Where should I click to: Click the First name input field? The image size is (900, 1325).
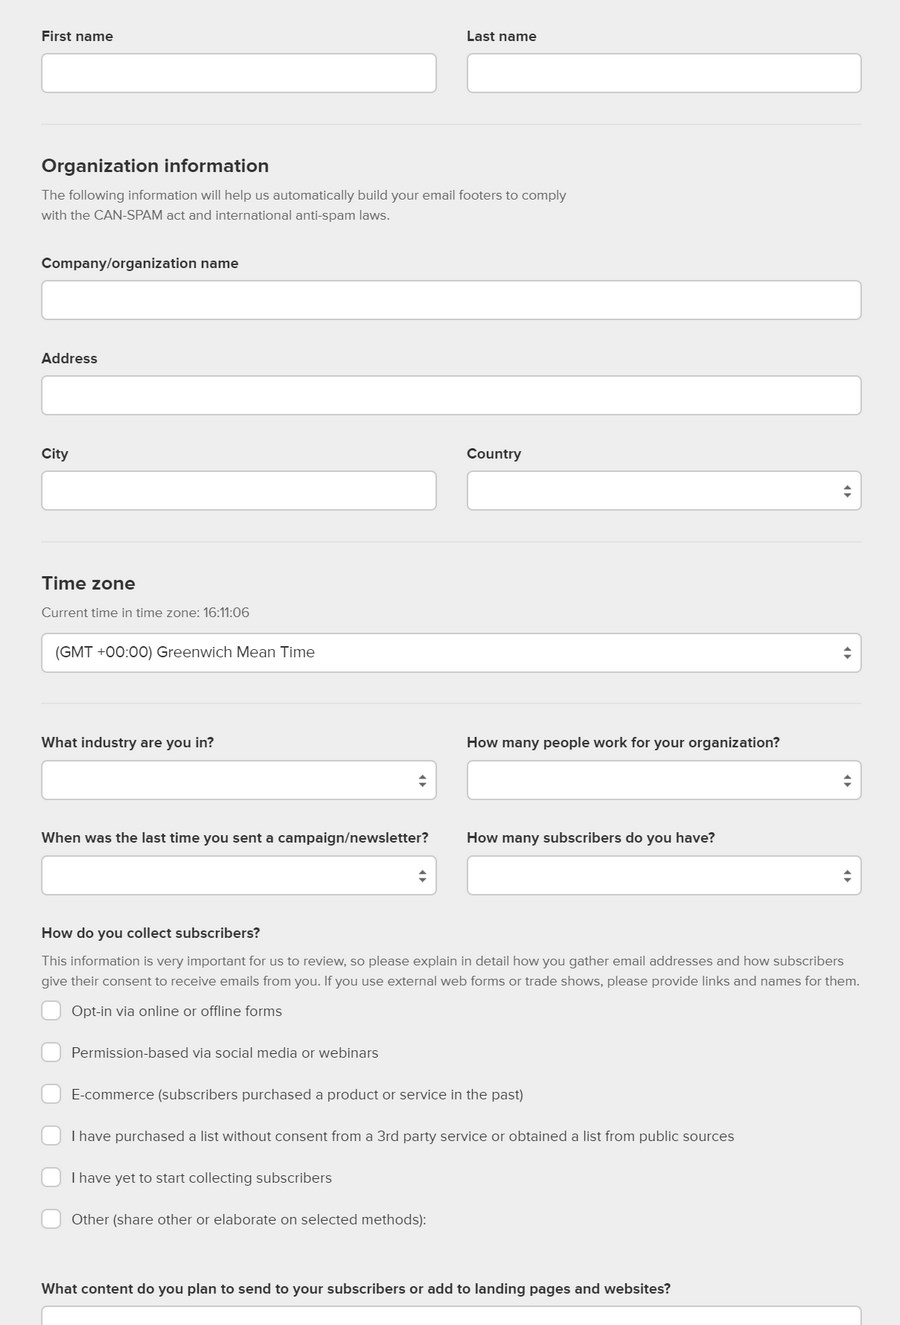239,73
